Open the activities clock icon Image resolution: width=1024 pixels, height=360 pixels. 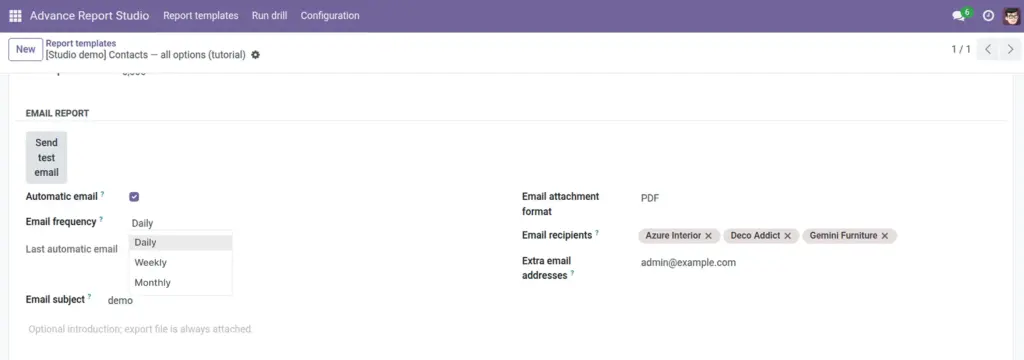(988, 16)
